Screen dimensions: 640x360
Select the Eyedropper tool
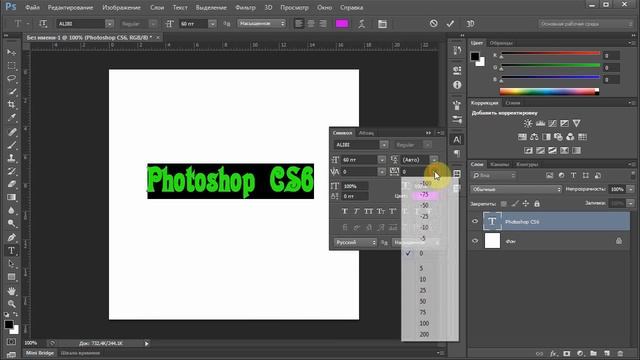11,118
